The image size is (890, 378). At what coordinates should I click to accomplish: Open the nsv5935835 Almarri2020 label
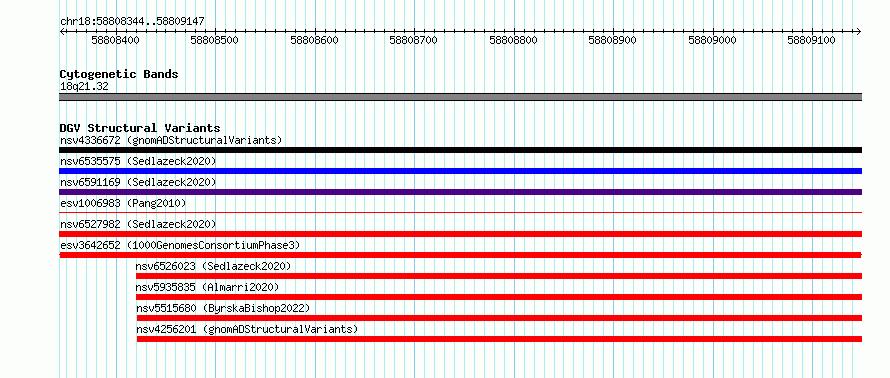click(x=207, y=287)
